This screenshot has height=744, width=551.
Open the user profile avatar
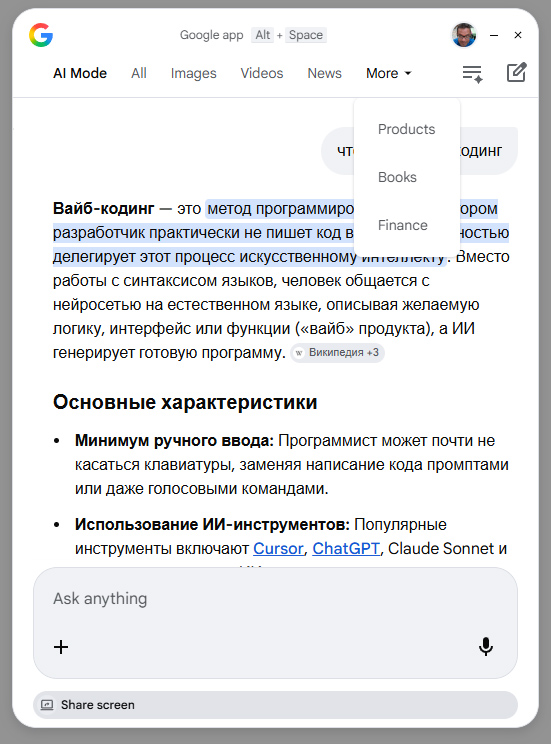(464, 35)
